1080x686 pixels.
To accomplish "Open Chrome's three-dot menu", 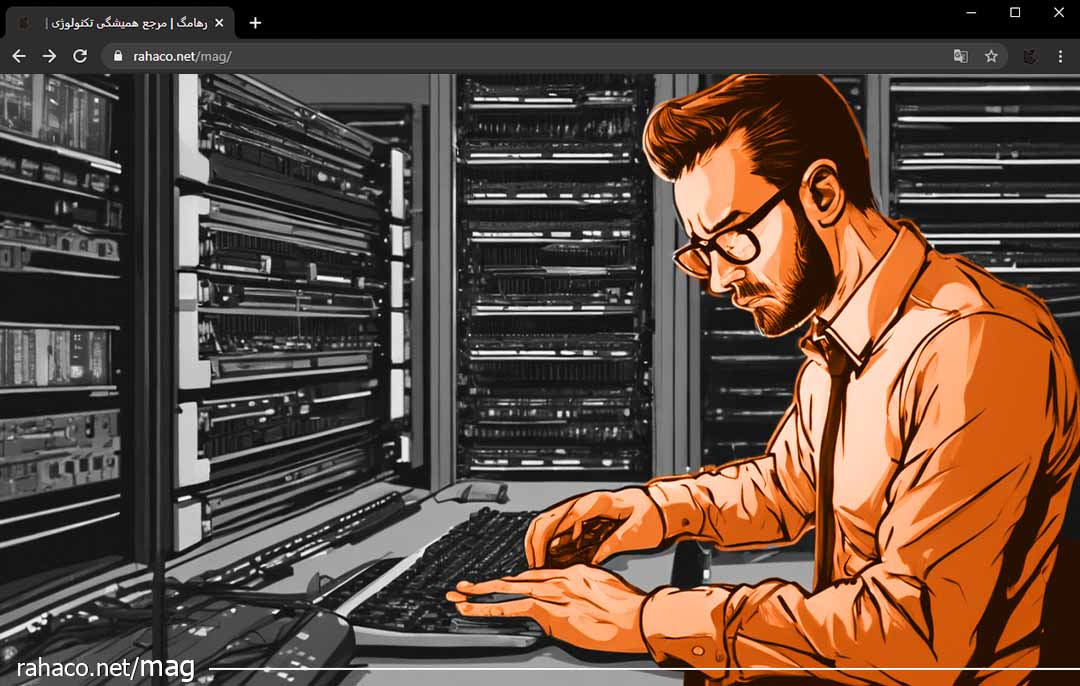I will click(1061, 56).
